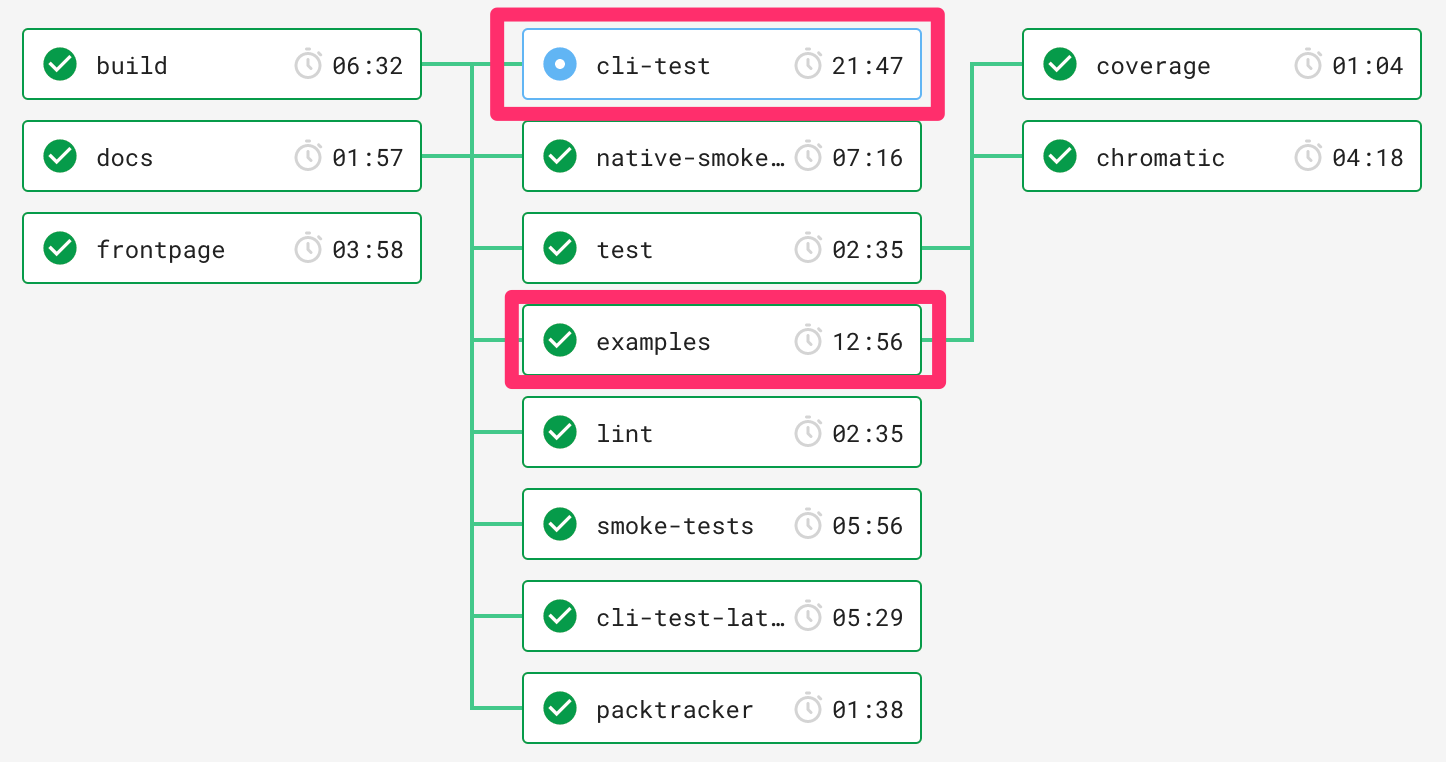Click the clock icon on the packtracker job
The width and height of the screenshot is (1446, 762).
(808, 708)
